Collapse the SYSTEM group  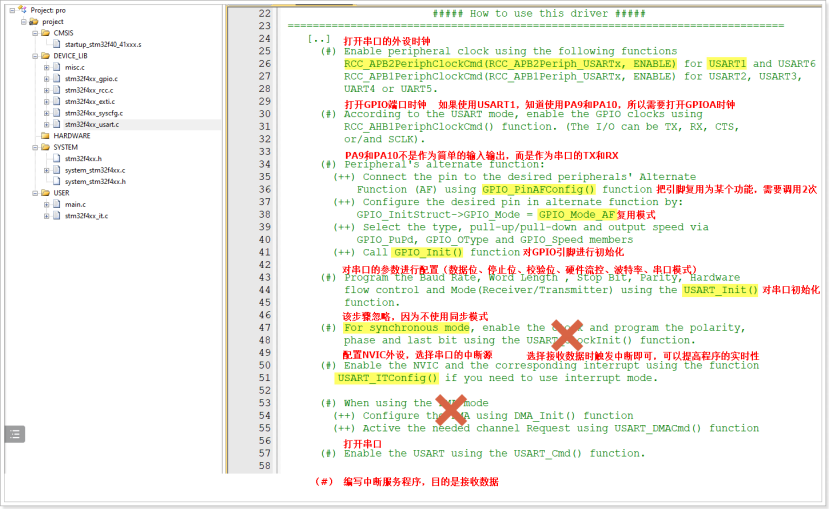[x=35, y=147]
